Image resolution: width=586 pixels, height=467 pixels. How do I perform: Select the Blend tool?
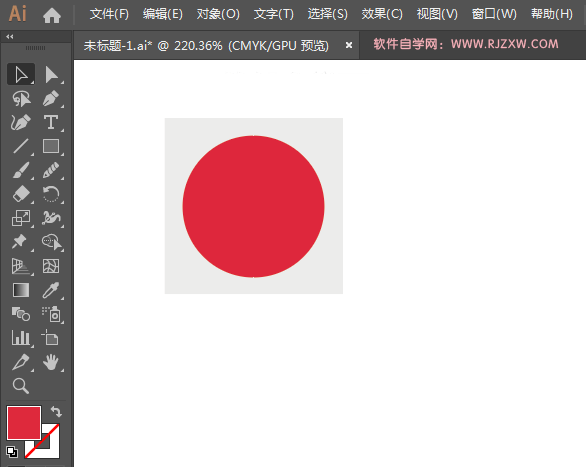[x=21, y=314]
